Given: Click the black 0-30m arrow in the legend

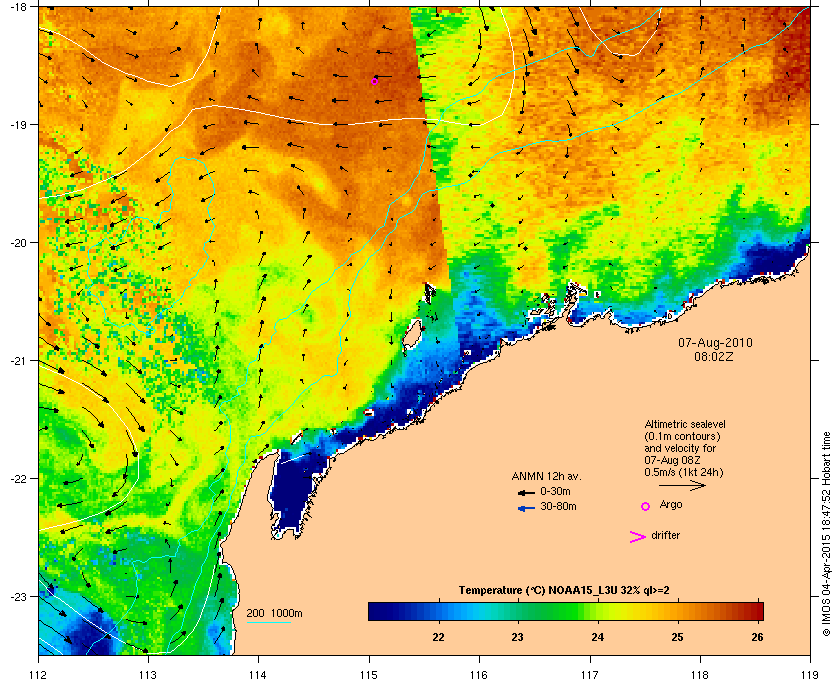Looking at the screenshot, I should [526, 492].
